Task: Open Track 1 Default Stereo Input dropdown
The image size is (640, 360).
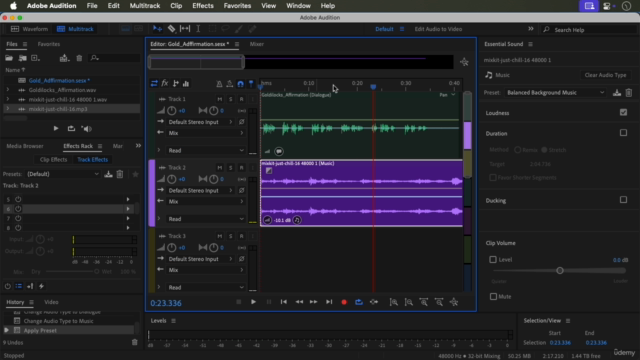Action: pos(200,122)
